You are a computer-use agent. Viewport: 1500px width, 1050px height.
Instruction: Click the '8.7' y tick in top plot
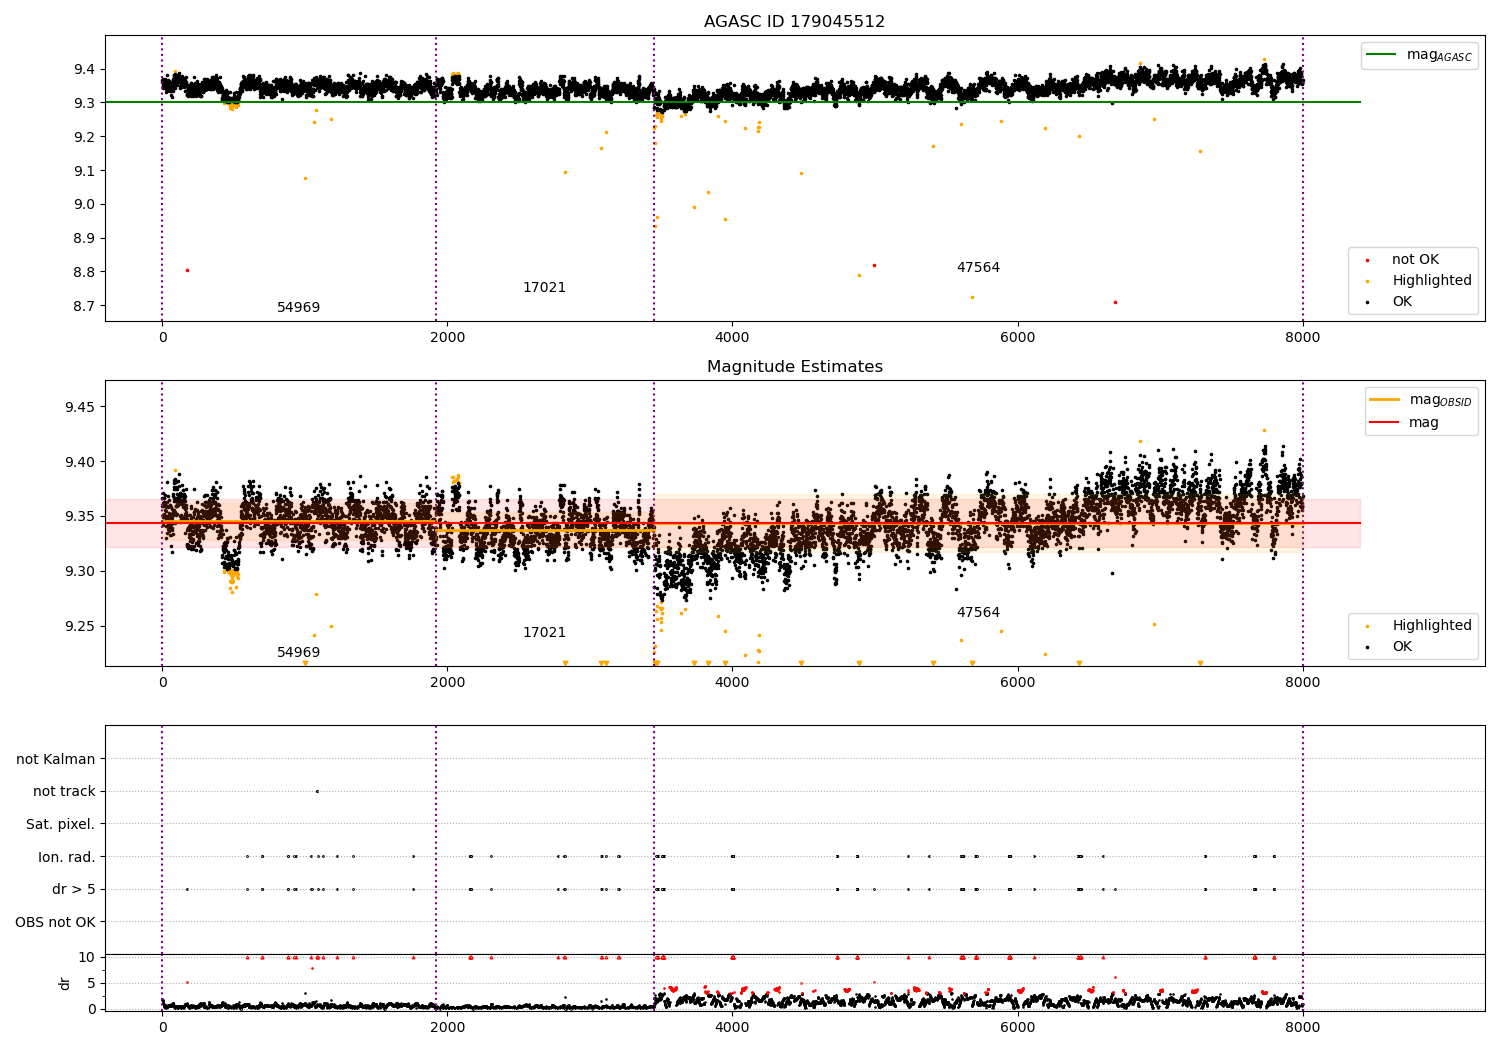tap(84, 307)
